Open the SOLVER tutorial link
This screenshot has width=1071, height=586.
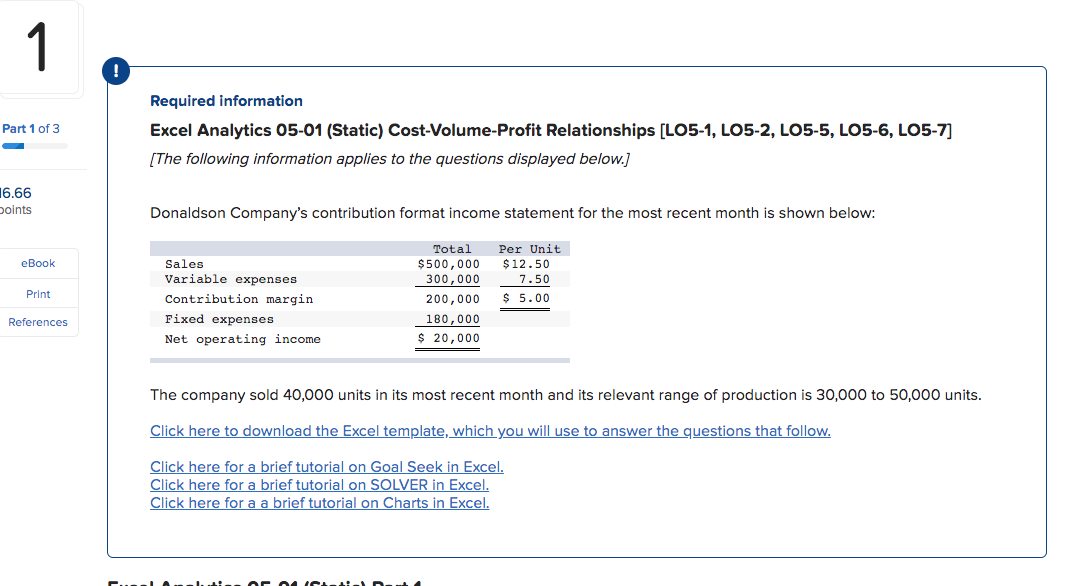point(320,485)
